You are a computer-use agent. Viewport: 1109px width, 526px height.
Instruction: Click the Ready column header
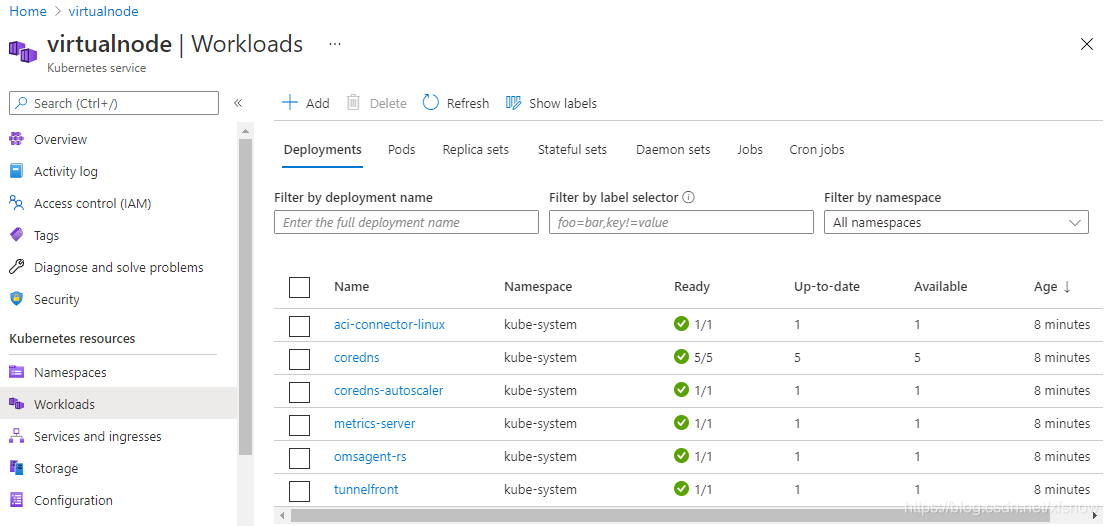point(692,286)
